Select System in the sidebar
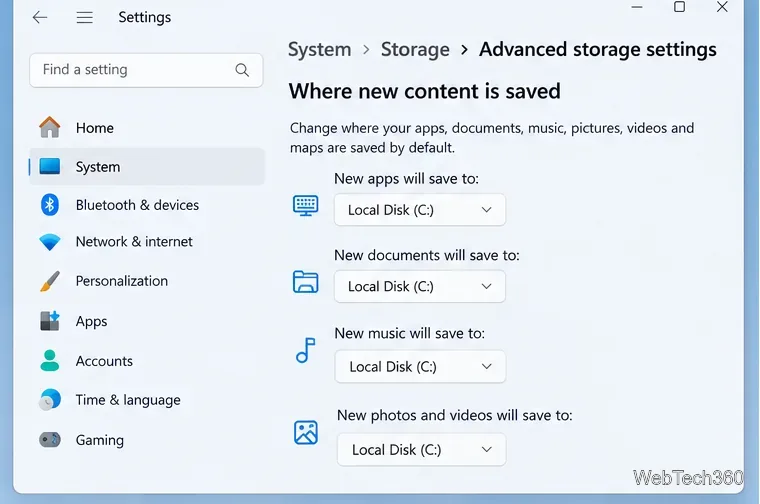Image resolution: width=760 pixels, height=504 pixels. [x=146, y=167]
